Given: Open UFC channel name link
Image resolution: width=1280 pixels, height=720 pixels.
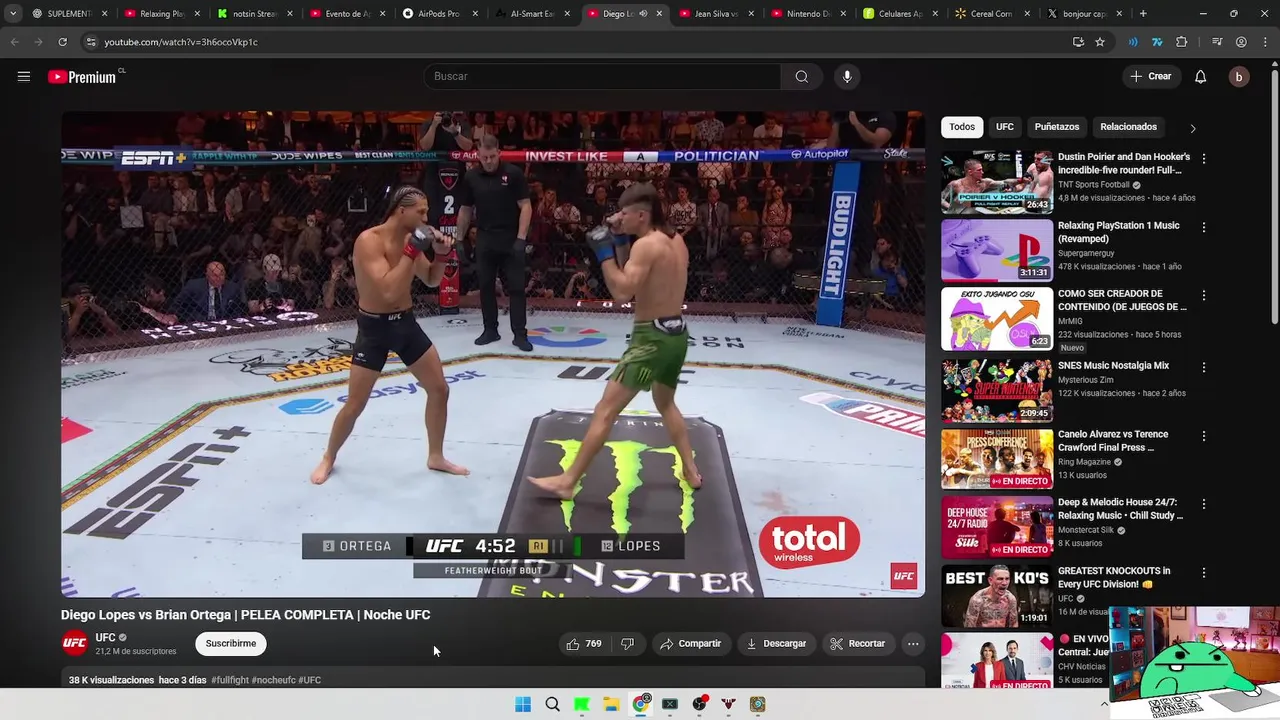Looking at the screenshot, I should [105, 637].
